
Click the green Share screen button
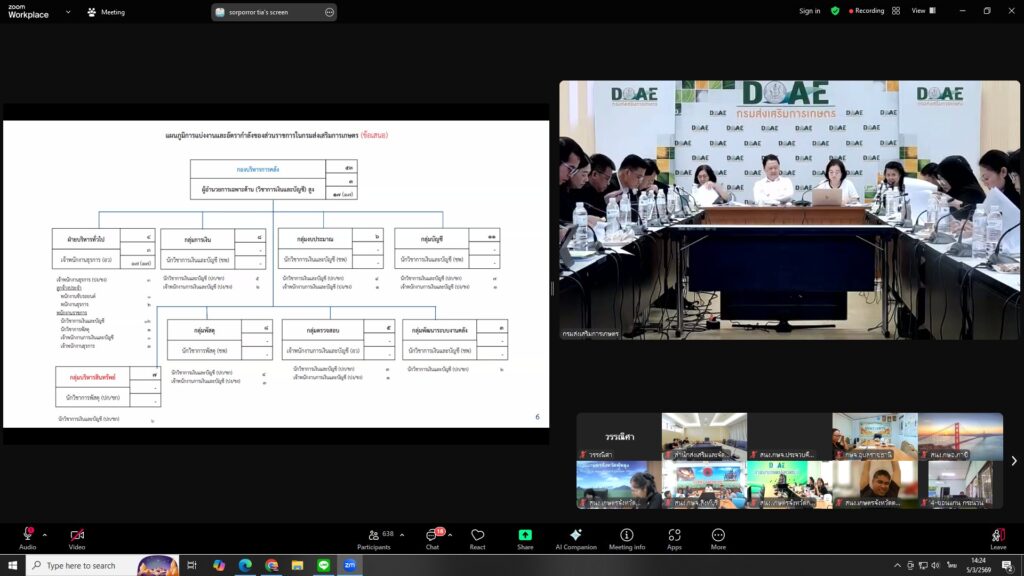tap(525, 538)
